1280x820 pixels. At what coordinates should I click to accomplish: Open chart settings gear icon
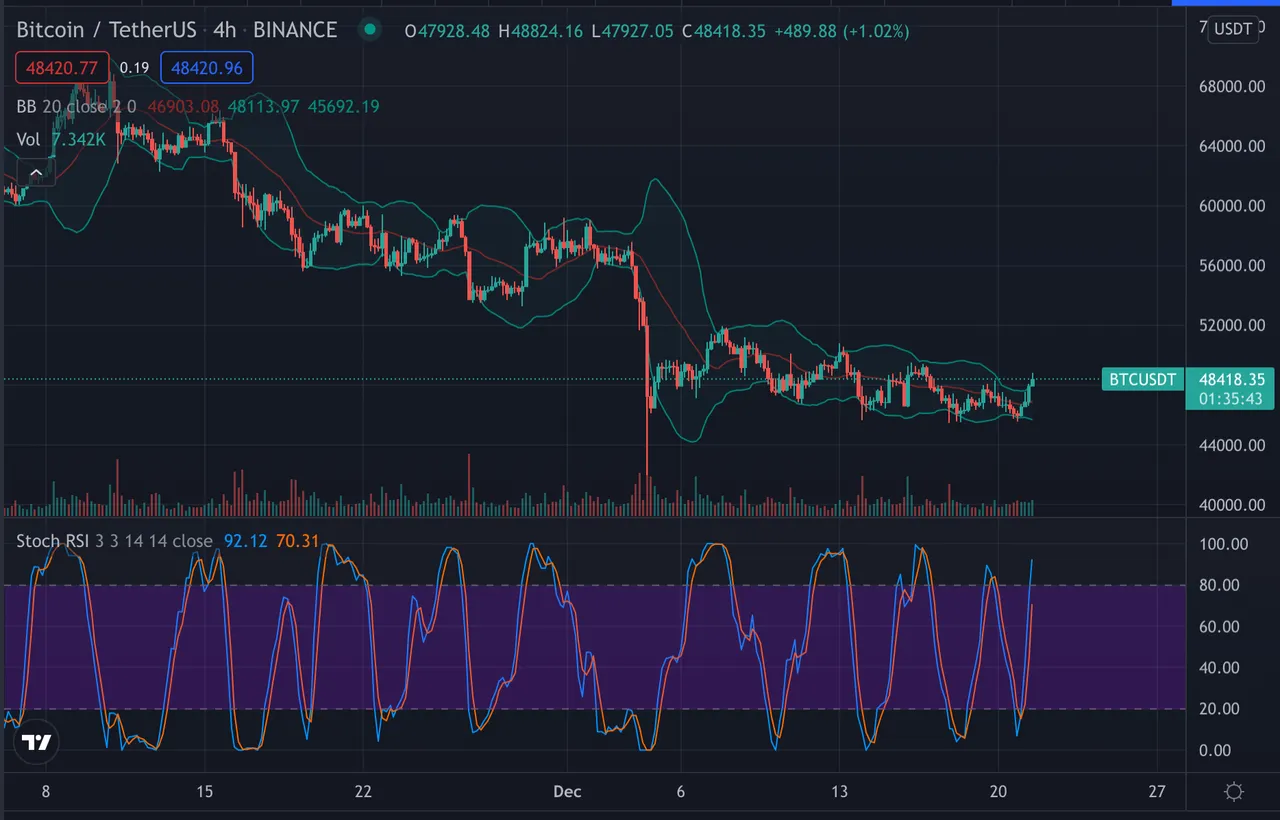pos(1234,792)
